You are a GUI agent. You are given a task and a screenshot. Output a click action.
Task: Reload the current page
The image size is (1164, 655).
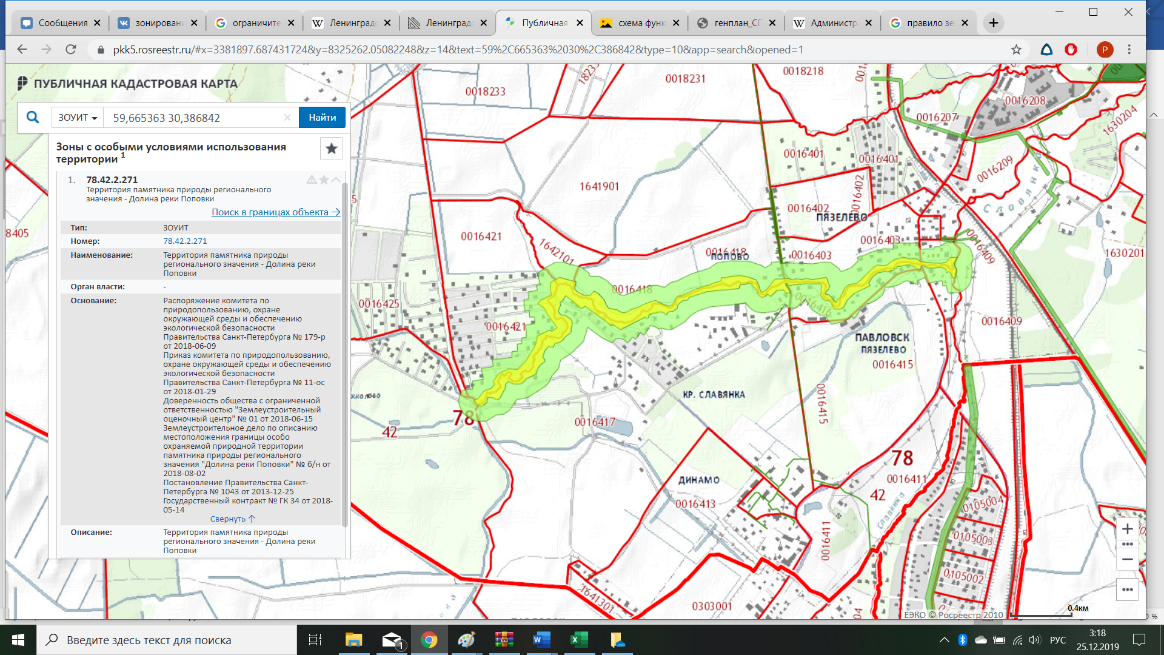tap(71, 50)
